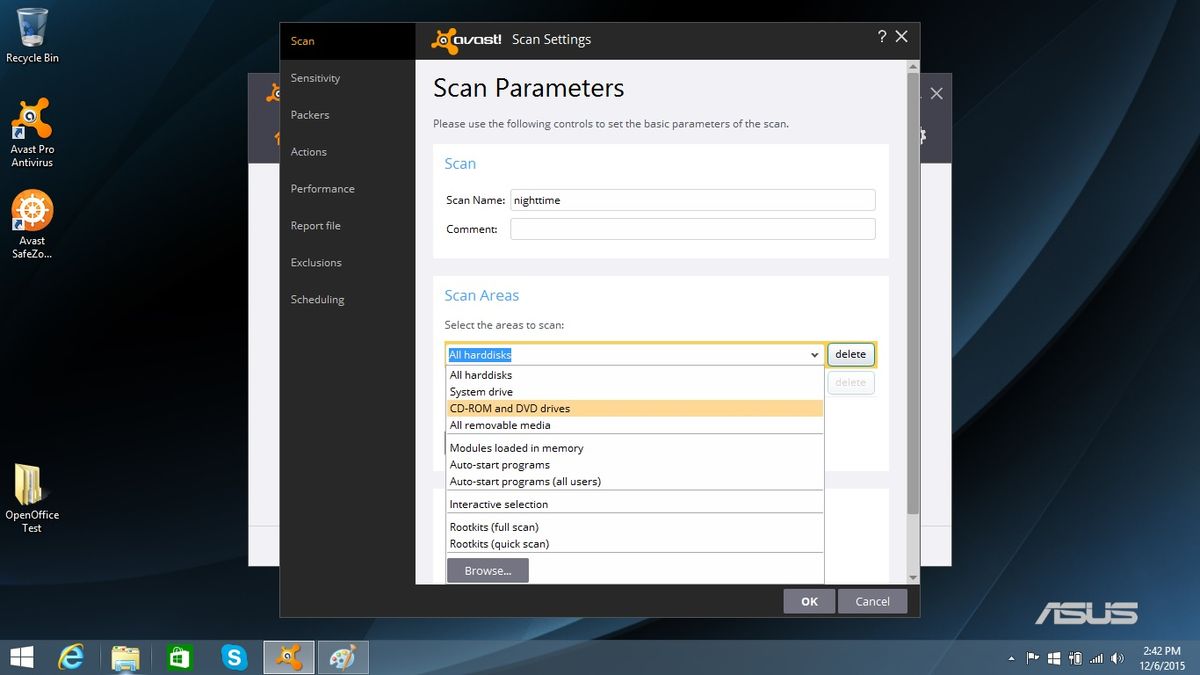1200x675 pixels.
Task: Click the scrollbar down arrow
Action: click(912, 577)
